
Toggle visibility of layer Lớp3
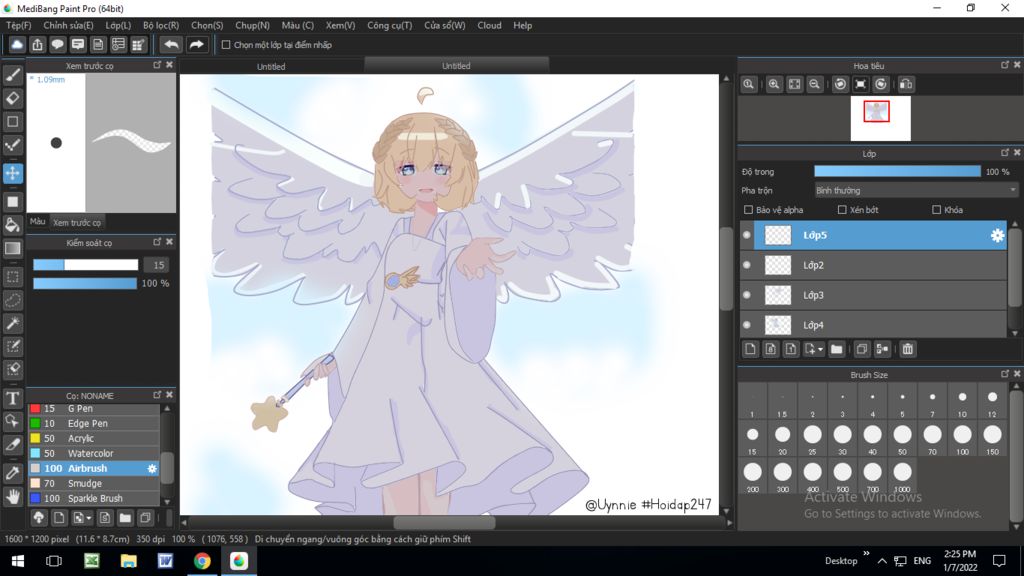[x=746, y=295]
